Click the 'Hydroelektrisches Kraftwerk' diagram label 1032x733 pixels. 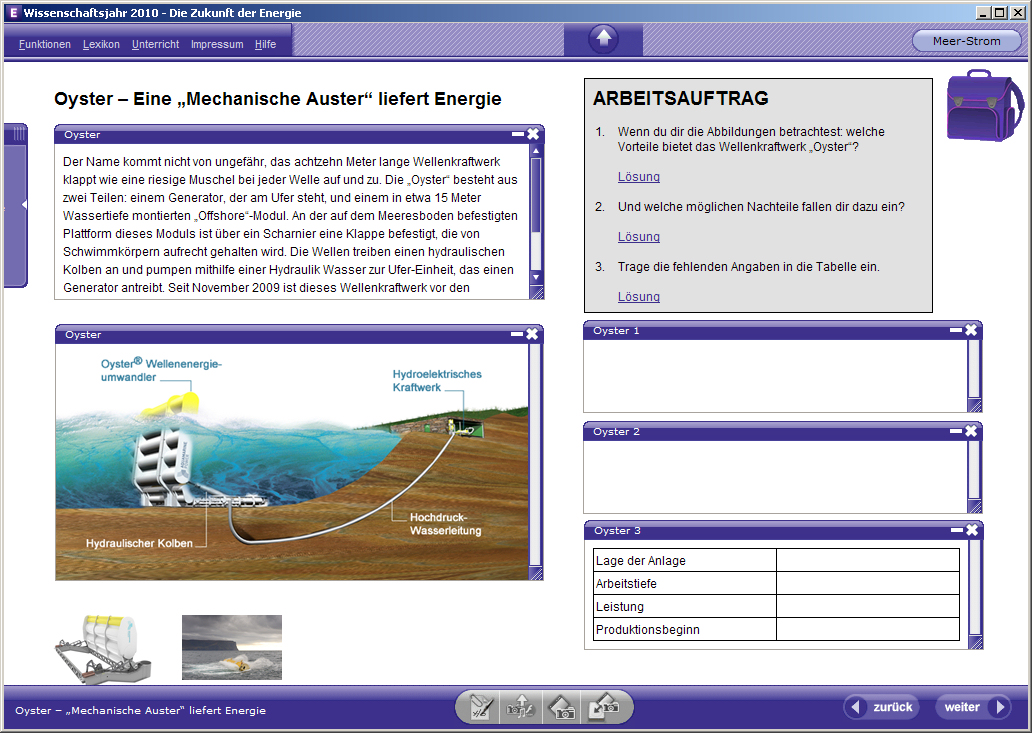pos(437,380)
